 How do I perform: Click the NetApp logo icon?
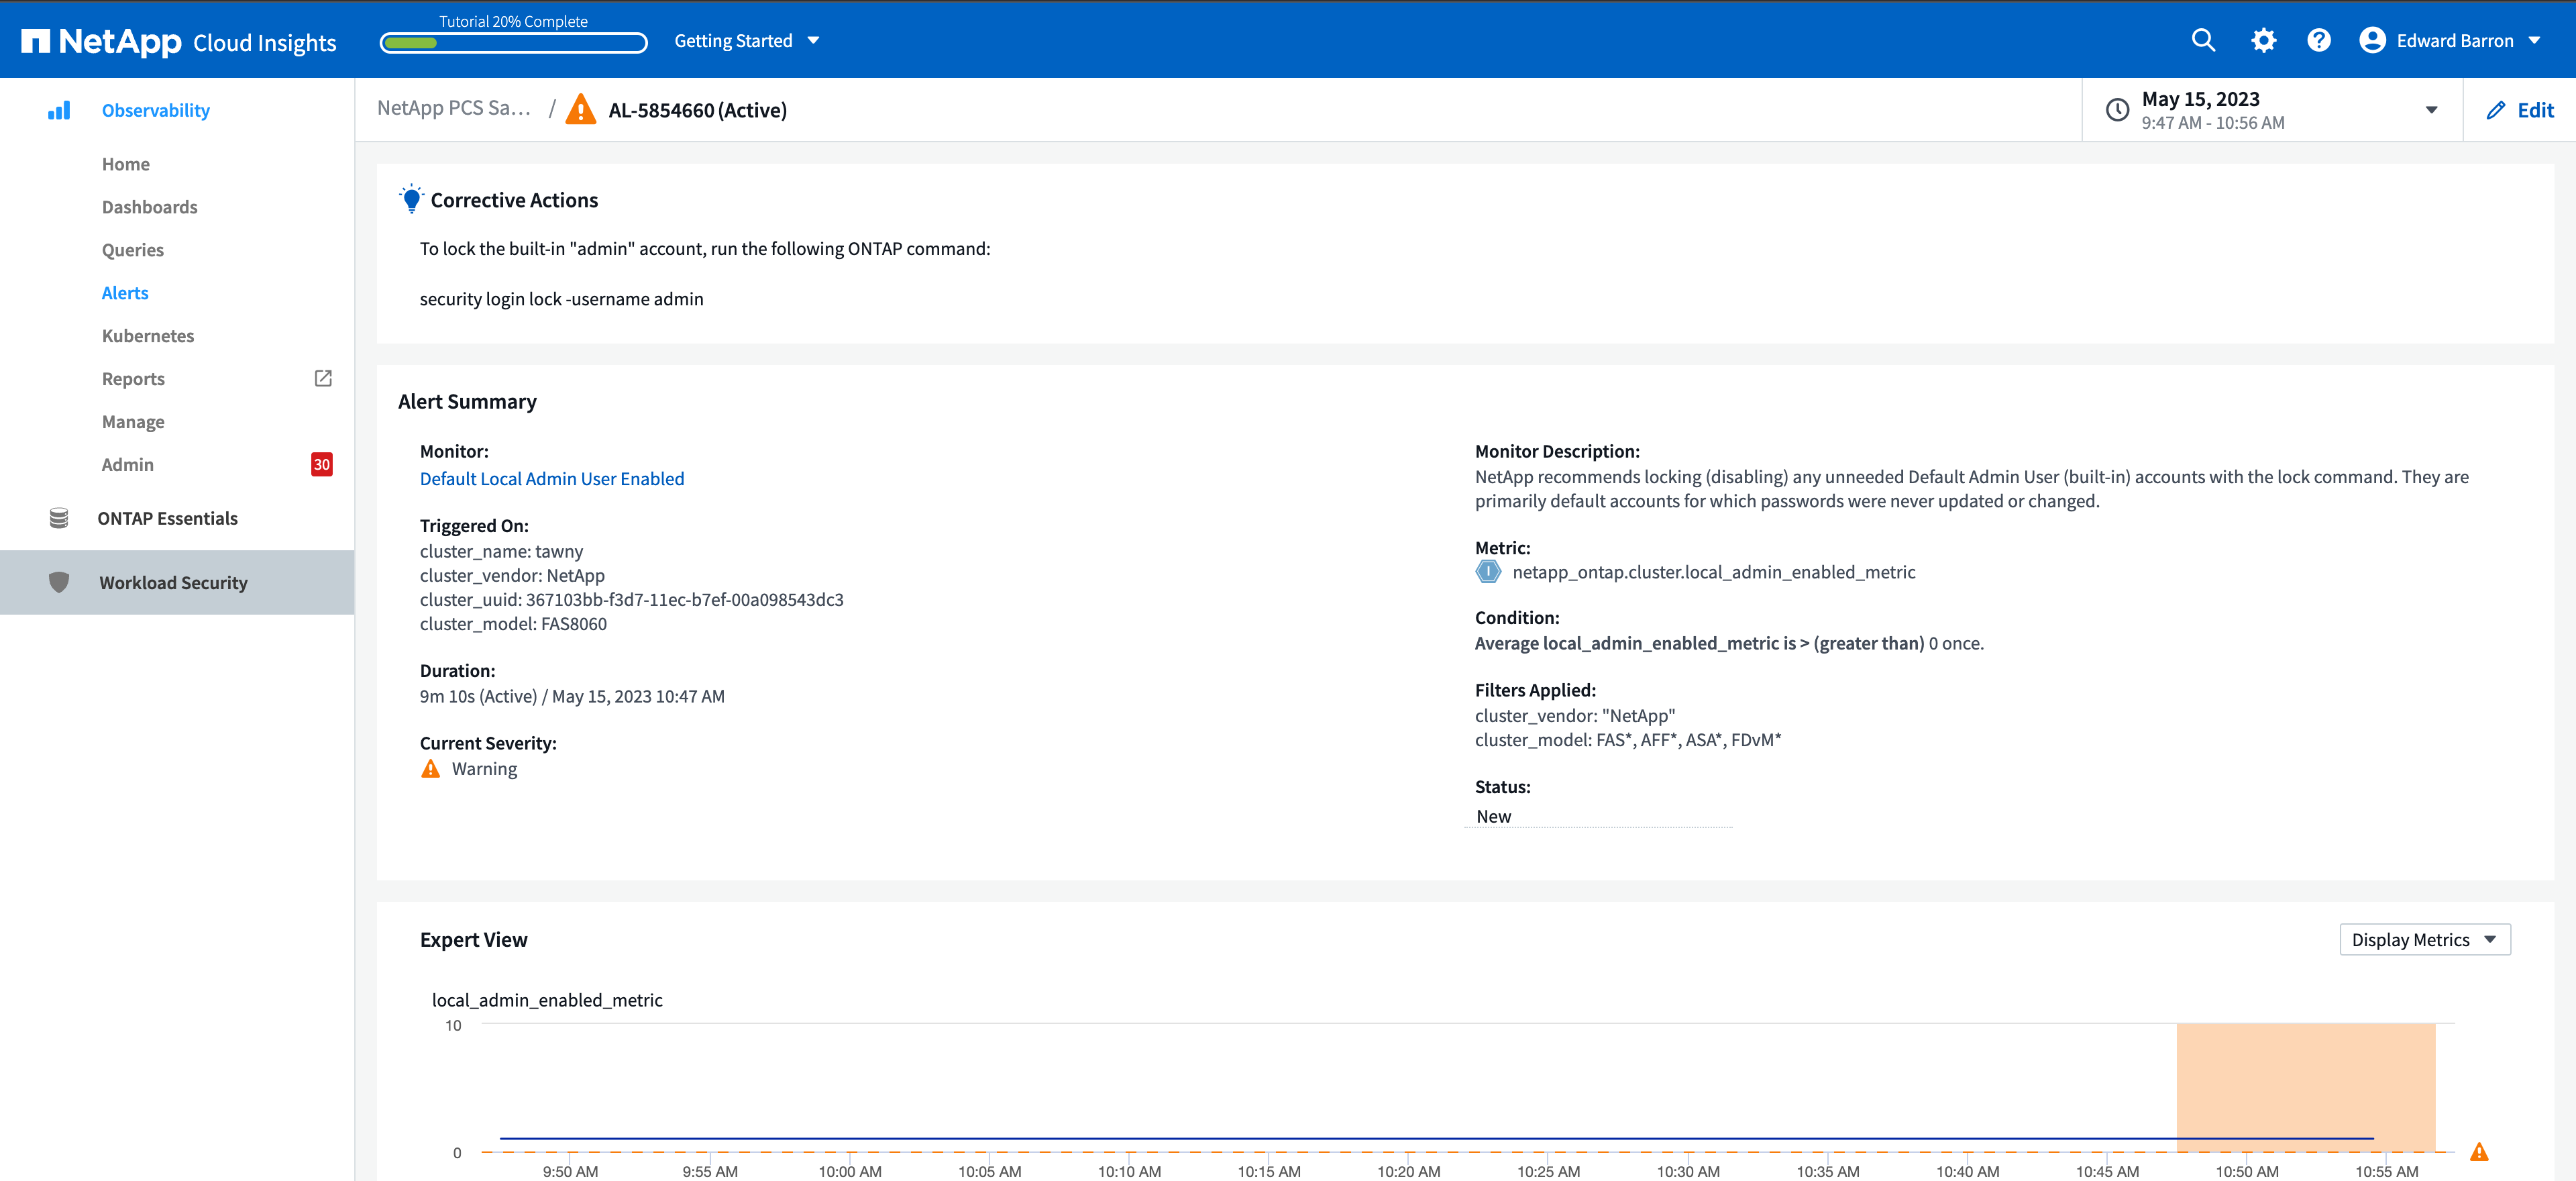point(36,41)
